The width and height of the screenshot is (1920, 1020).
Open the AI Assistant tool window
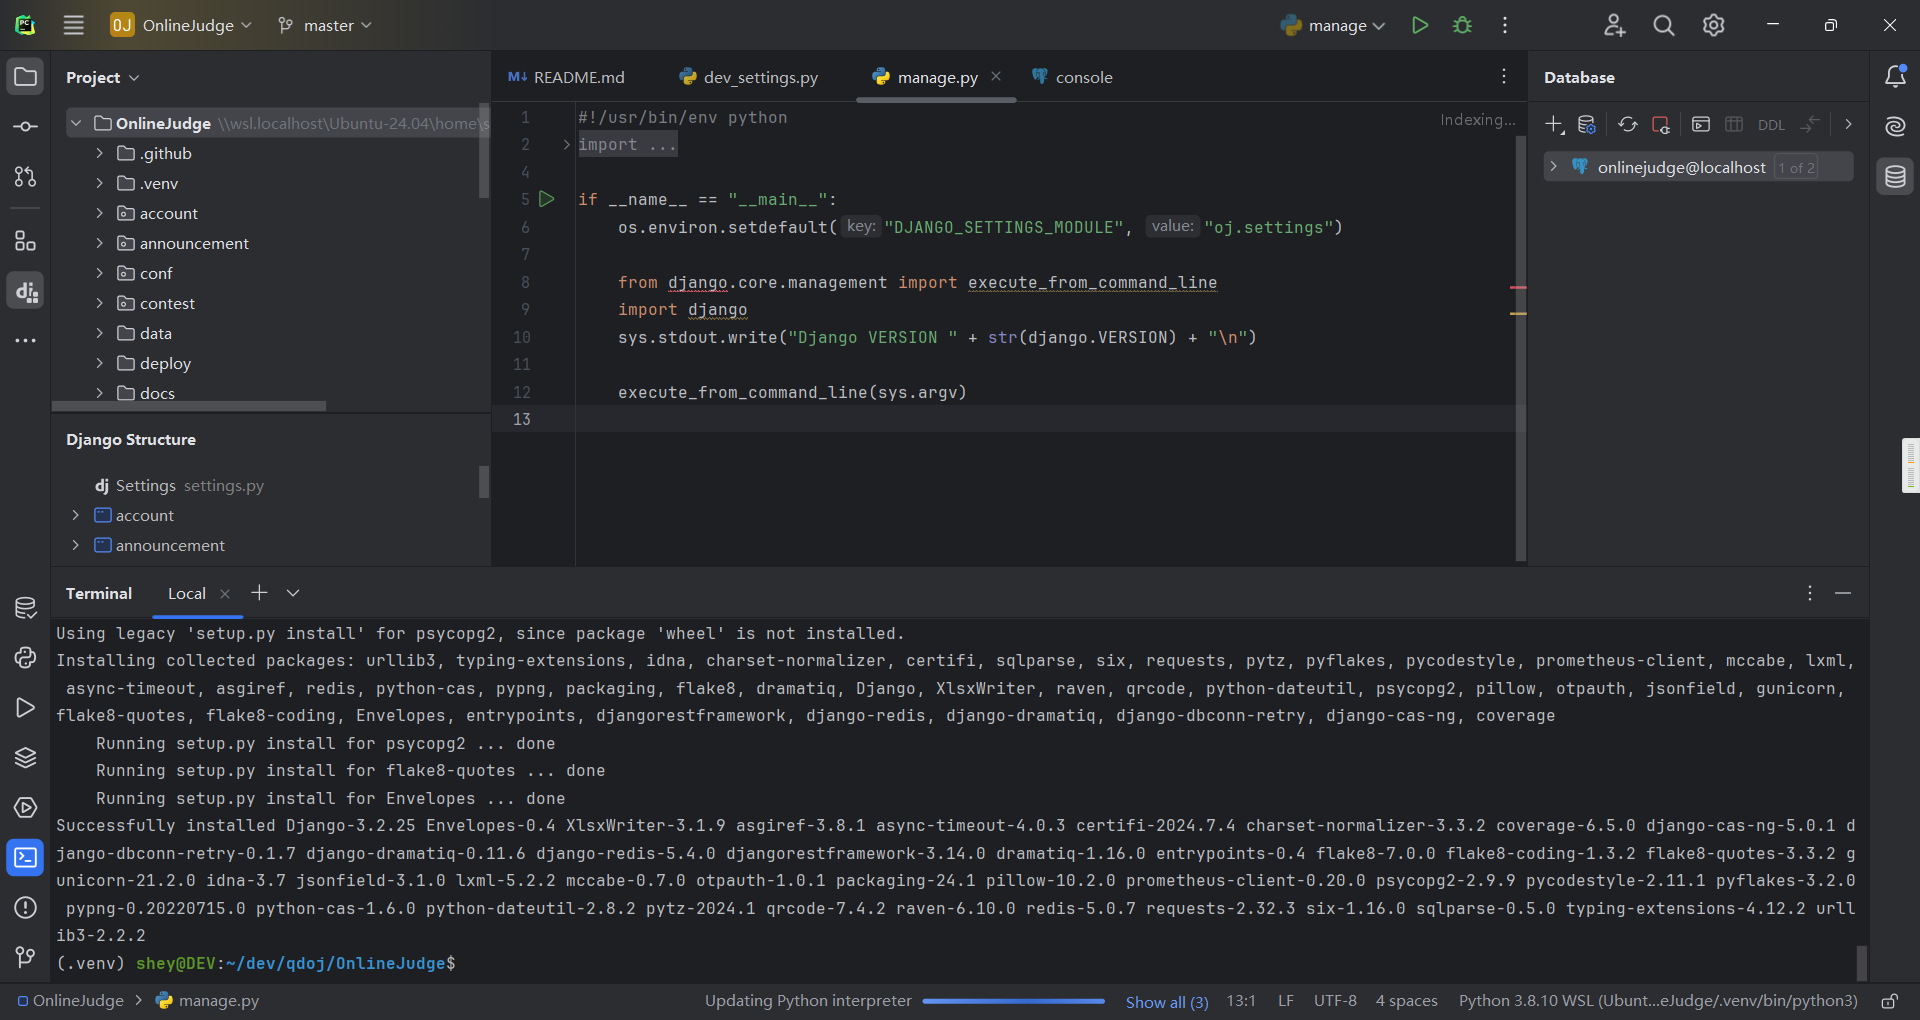pos(1894,127)
